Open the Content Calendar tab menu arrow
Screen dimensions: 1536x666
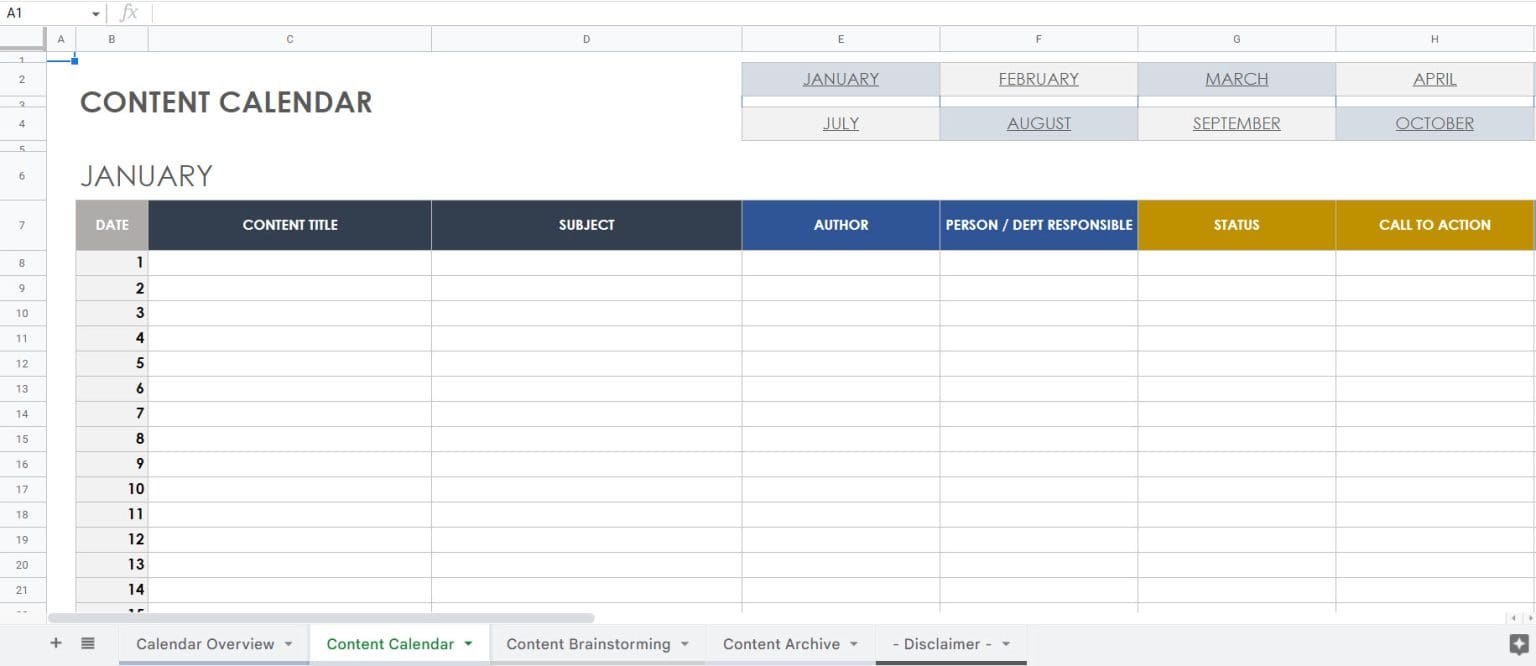pyautogui.click(x=469, y=644)
